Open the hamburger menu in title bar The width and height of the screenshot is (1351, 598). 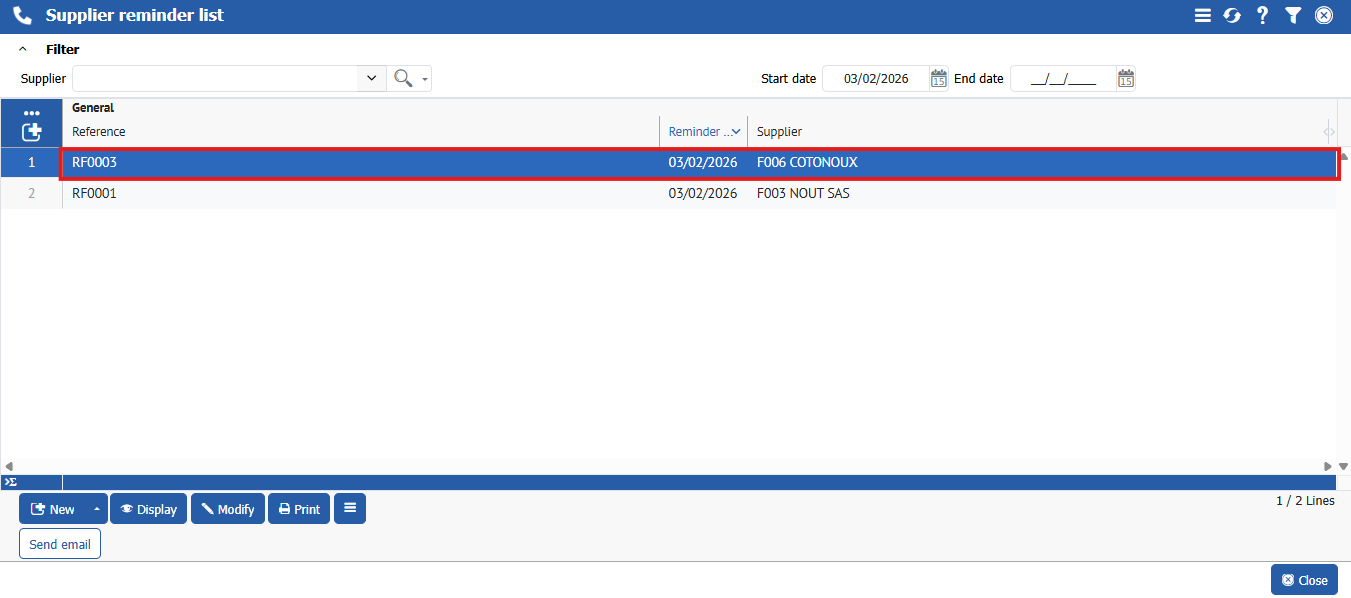point(1203,16)
